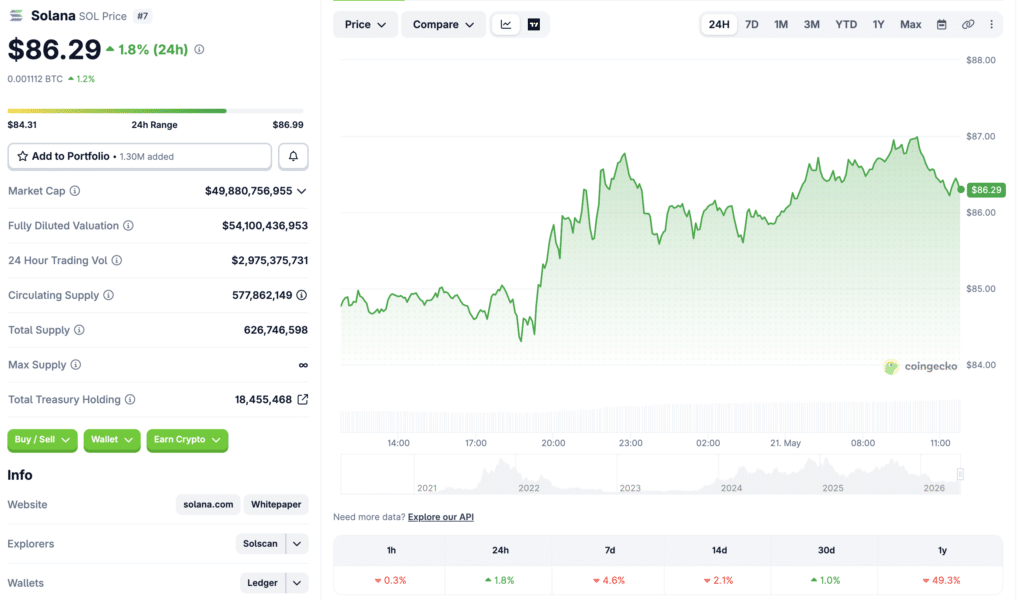Select the 3M chart range
1024x600 pixels.
[811, 24]
